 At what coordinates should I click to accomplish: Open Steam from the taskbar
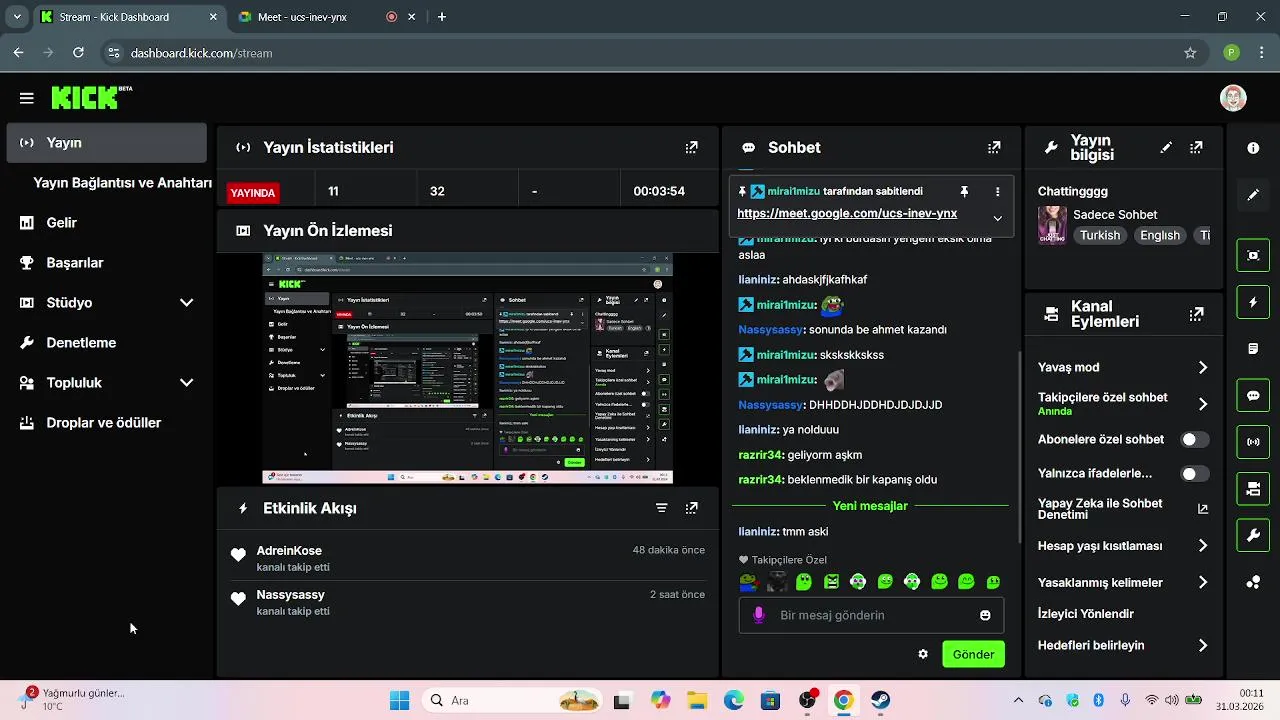tap(879, 700)
